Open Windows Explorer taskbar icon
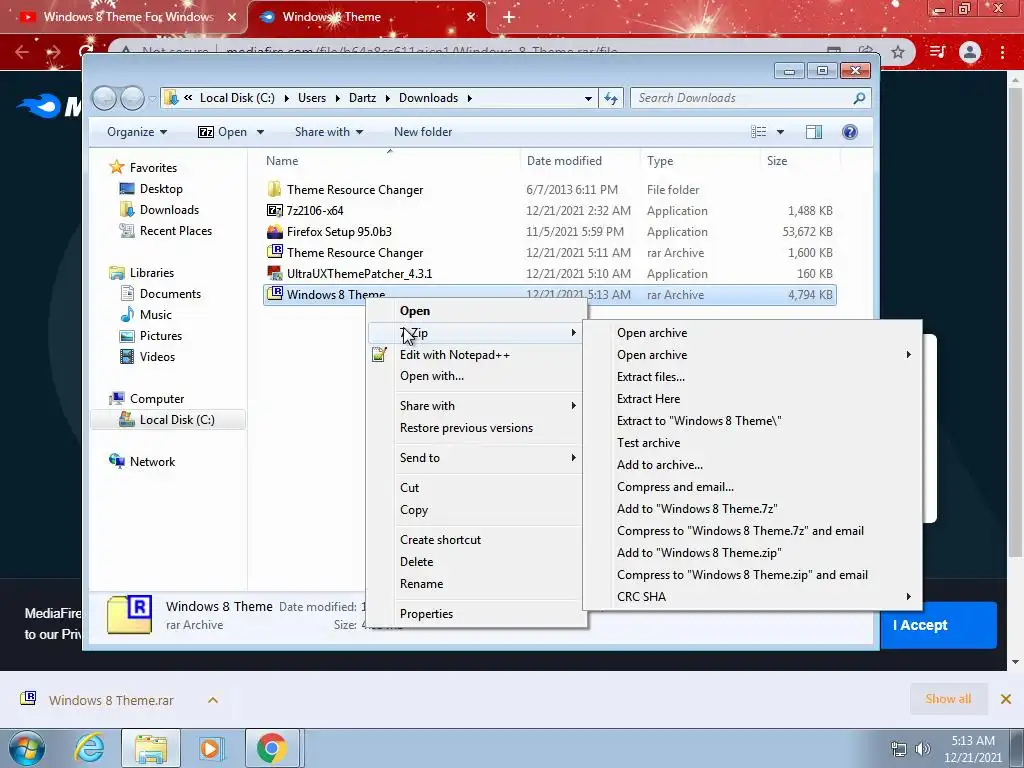Image resolution: width=1024 pixels, height=768 pixels. pos(151,748)
